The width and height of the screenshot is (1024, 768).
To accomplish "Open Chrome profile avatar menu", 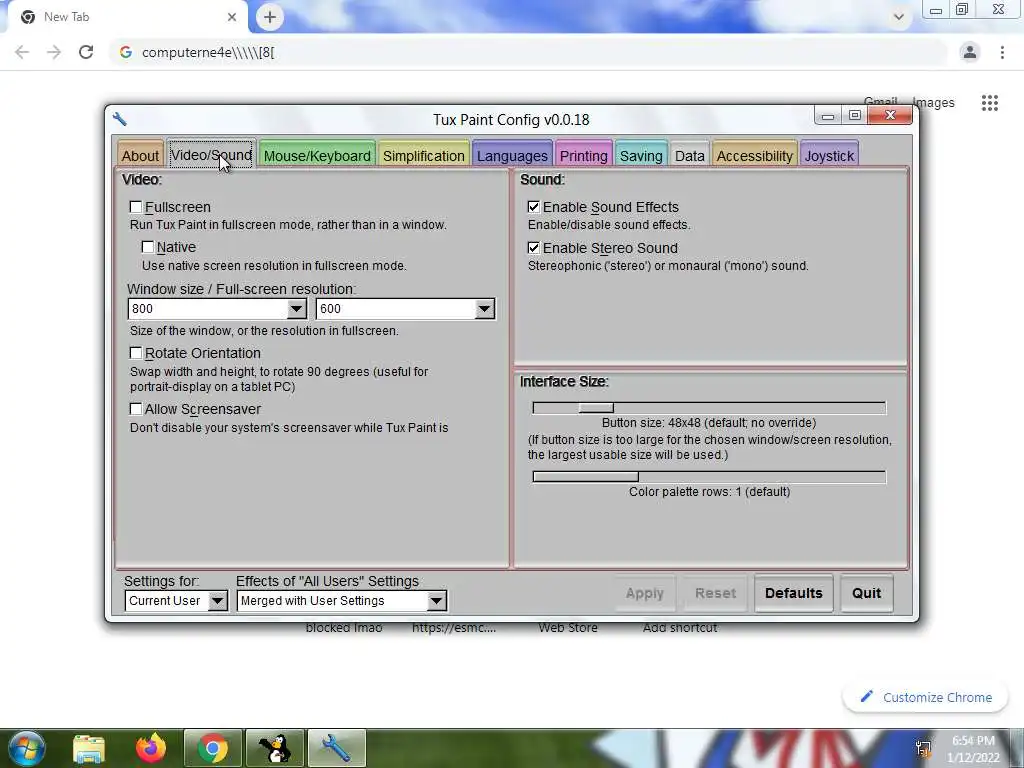I will [x=970, y=52].
